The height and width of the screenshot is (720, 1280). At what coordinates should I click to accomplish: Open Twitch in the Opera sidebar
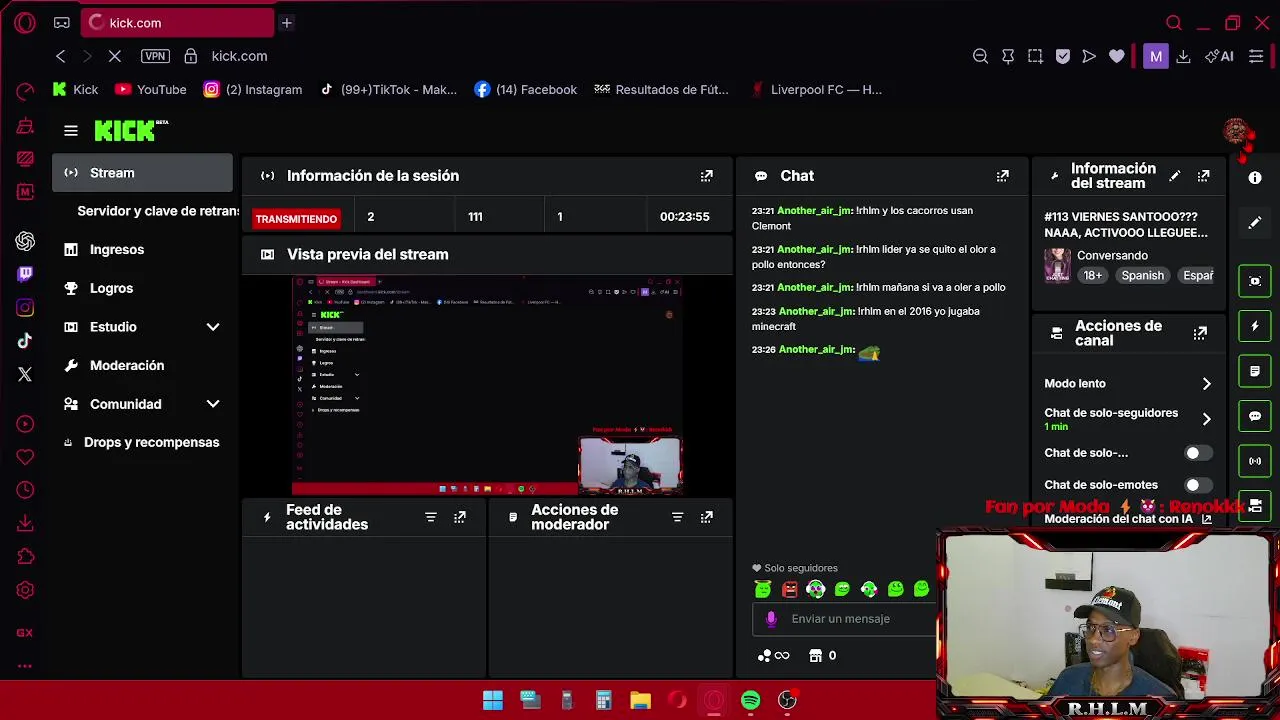tap(25, 274)
